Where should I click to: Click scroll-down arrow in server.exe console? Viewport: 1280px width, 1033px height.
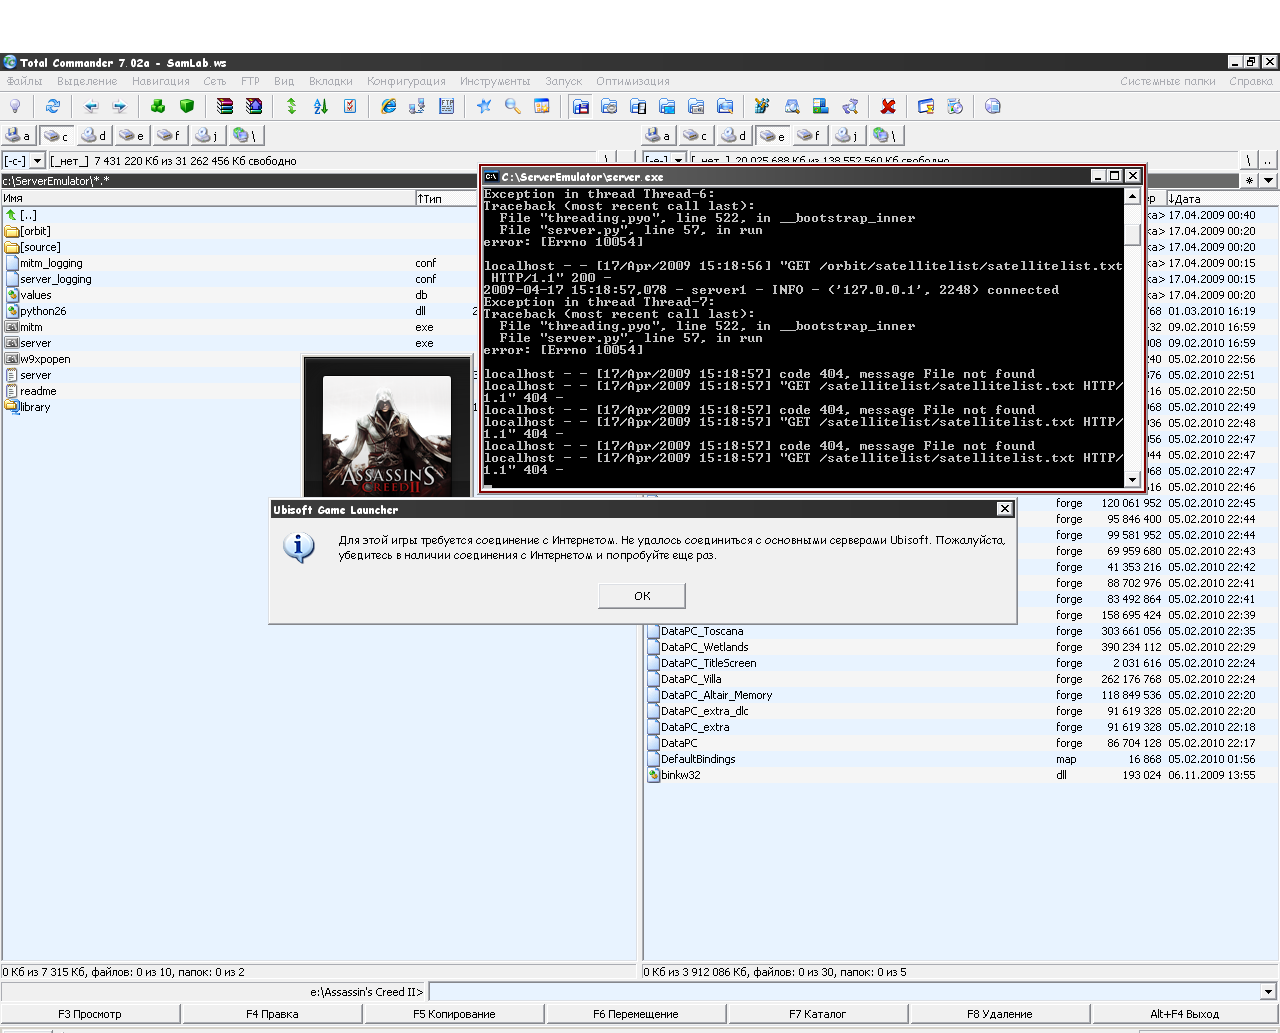1132,479
